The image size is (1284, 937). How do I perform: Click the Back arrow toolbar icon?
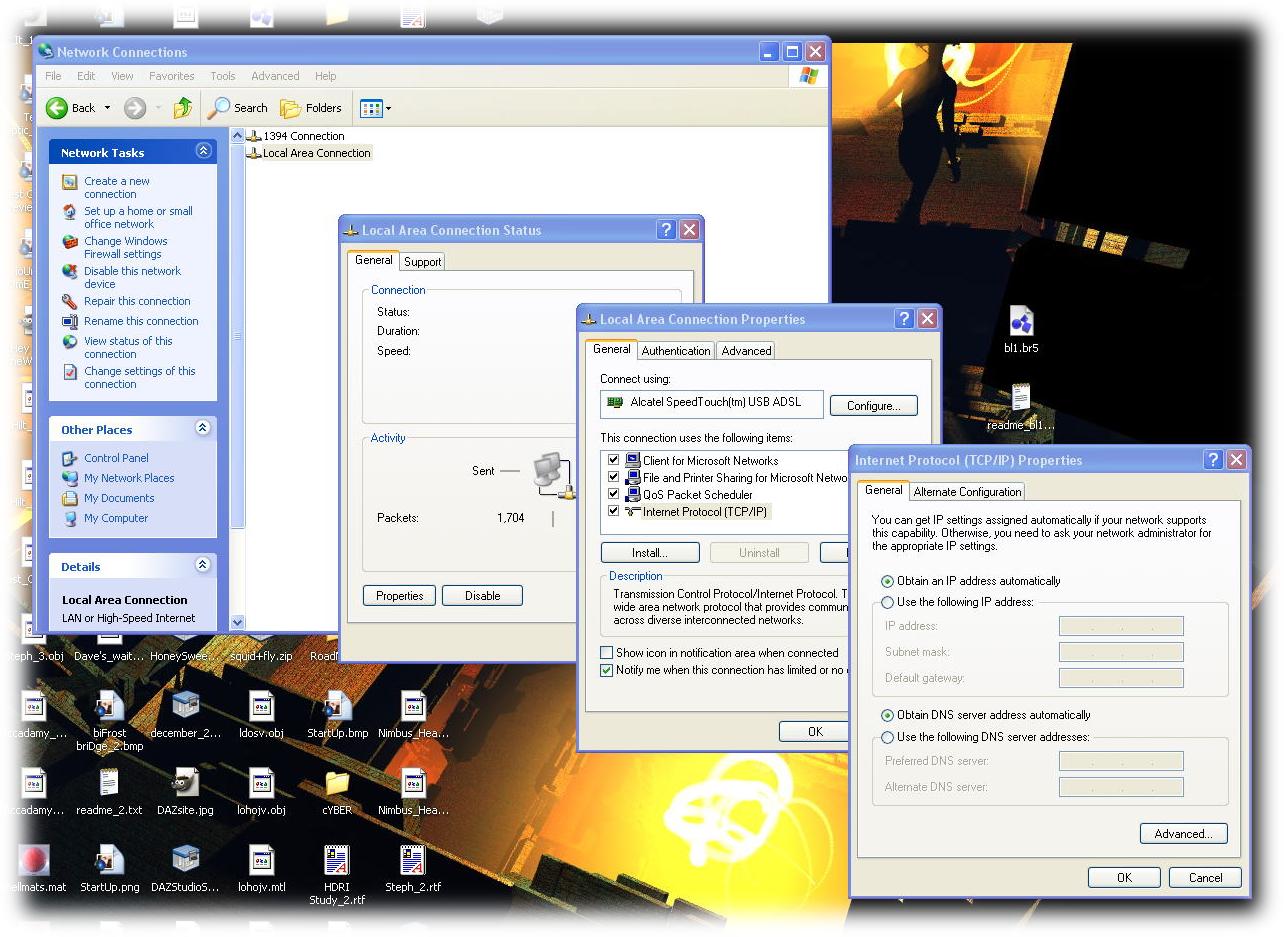58,108
